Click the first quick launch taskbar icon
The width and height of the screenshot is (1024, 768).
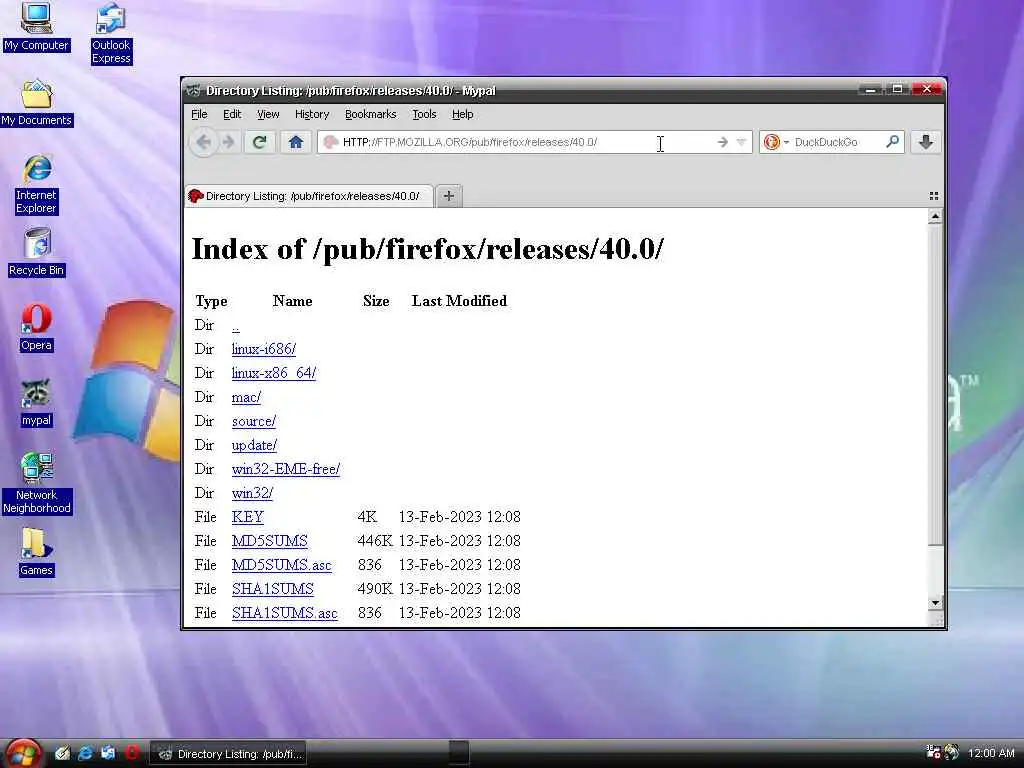click(62, 753)
